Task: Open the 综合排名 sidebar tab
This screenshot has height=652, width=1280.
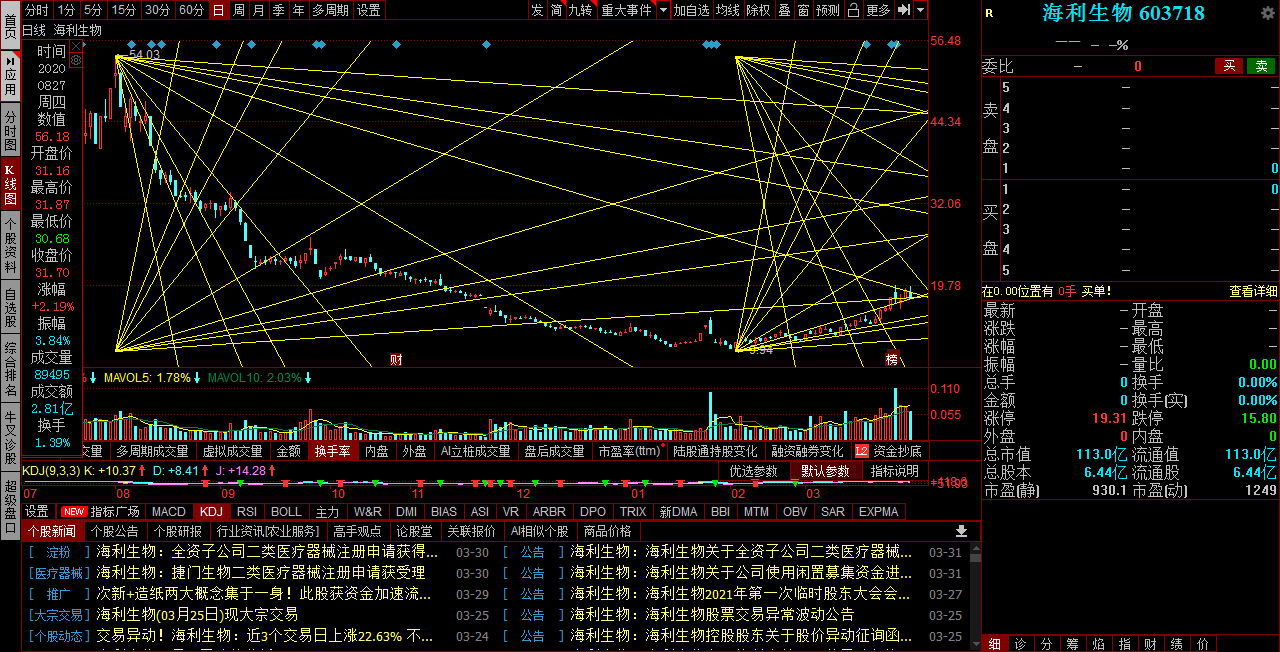Action: (10, 370)
